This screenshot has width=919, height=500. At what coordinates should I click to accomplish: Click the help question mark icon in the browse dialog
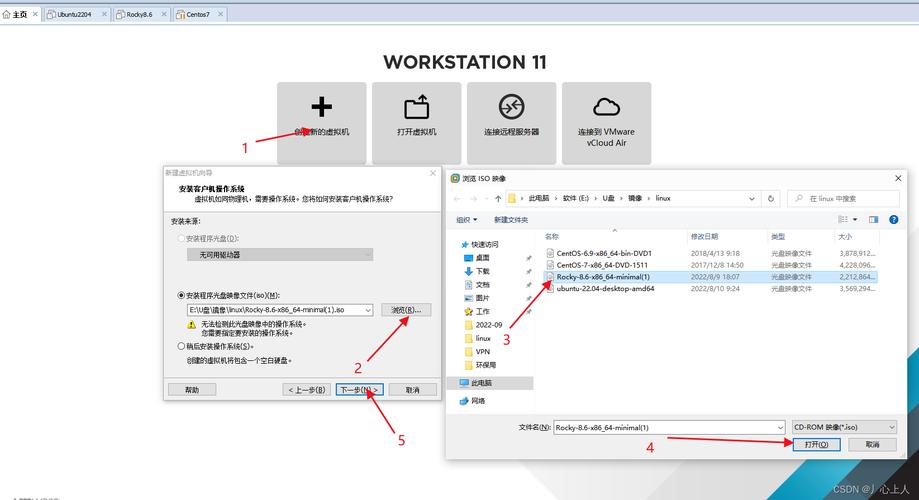893,219
